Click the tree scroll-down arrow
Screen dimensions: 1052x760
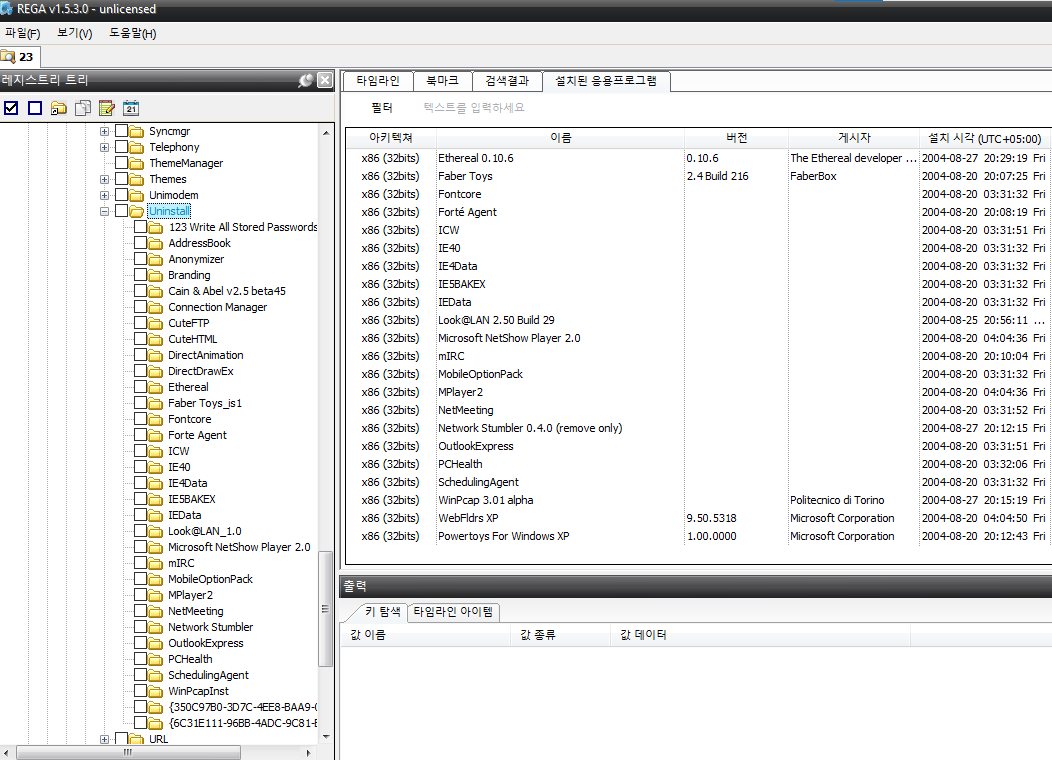click(326, 737)
